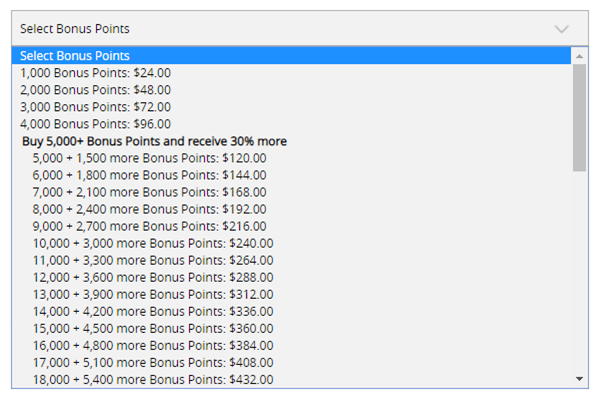Open the Select Bonus Points combo box
The height and width of the screenshot is (398, 598).
[x=300, y=29]
